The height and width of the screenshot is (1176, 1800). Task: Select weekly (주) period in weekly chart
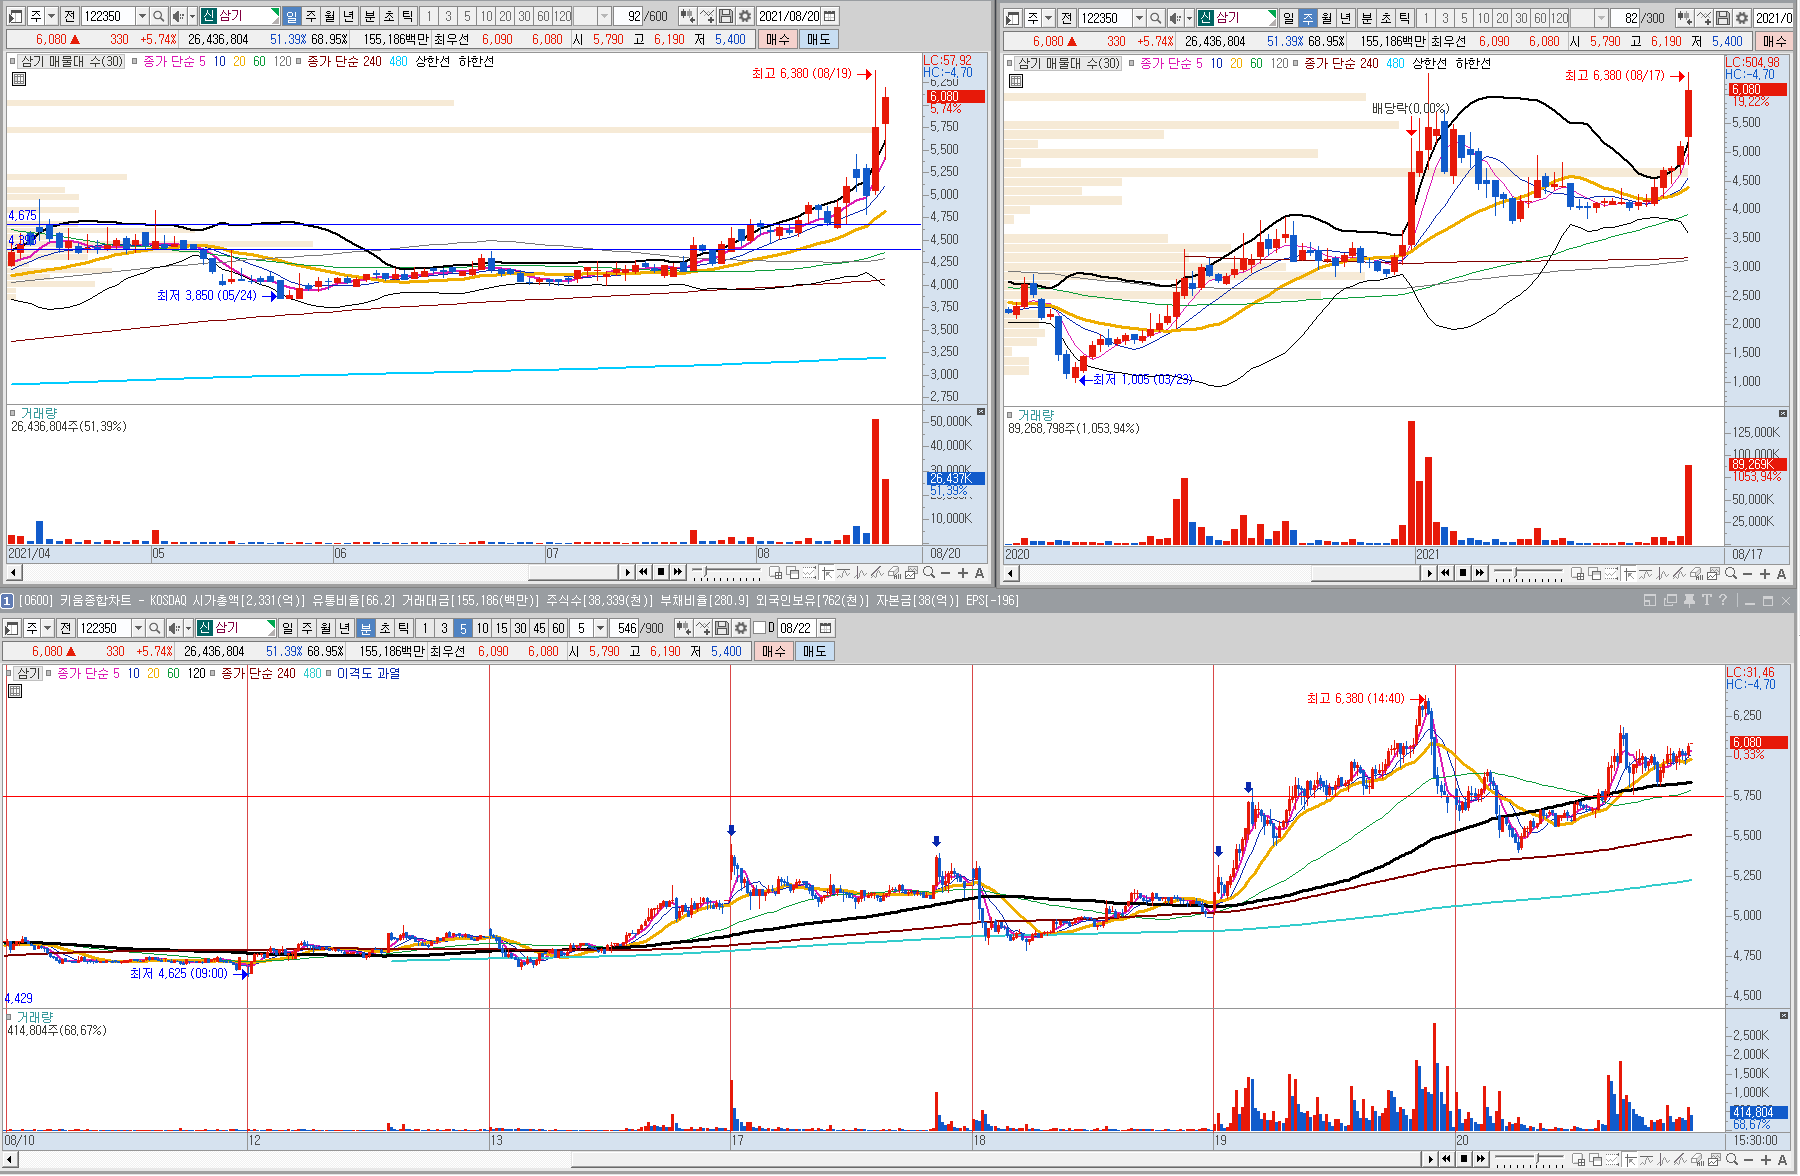pos(1307,18)
